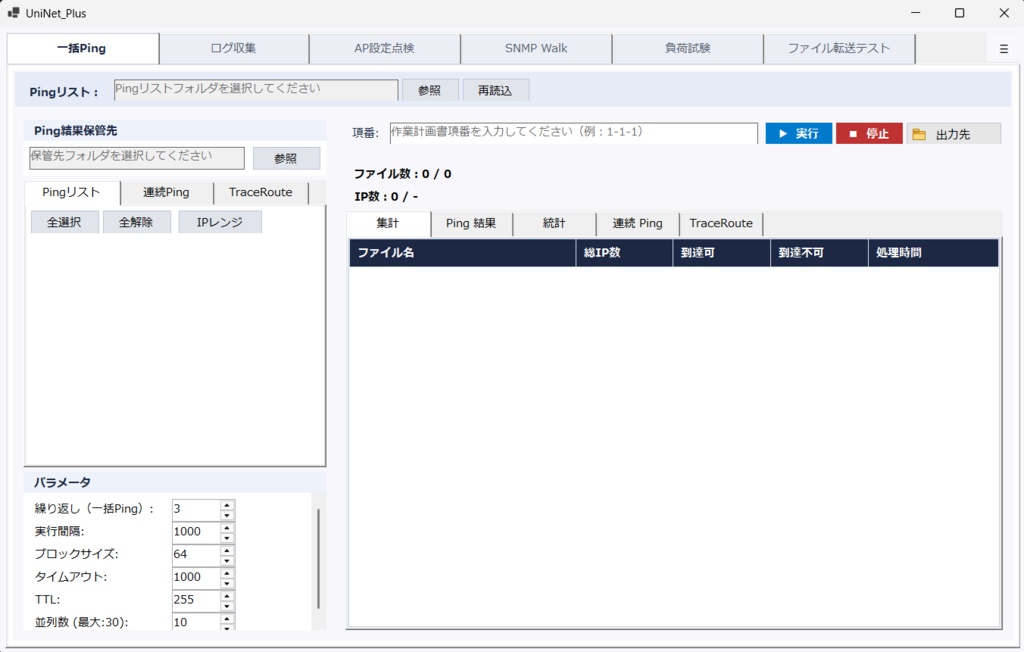Click the 実行 play button

tap(799, 133)
